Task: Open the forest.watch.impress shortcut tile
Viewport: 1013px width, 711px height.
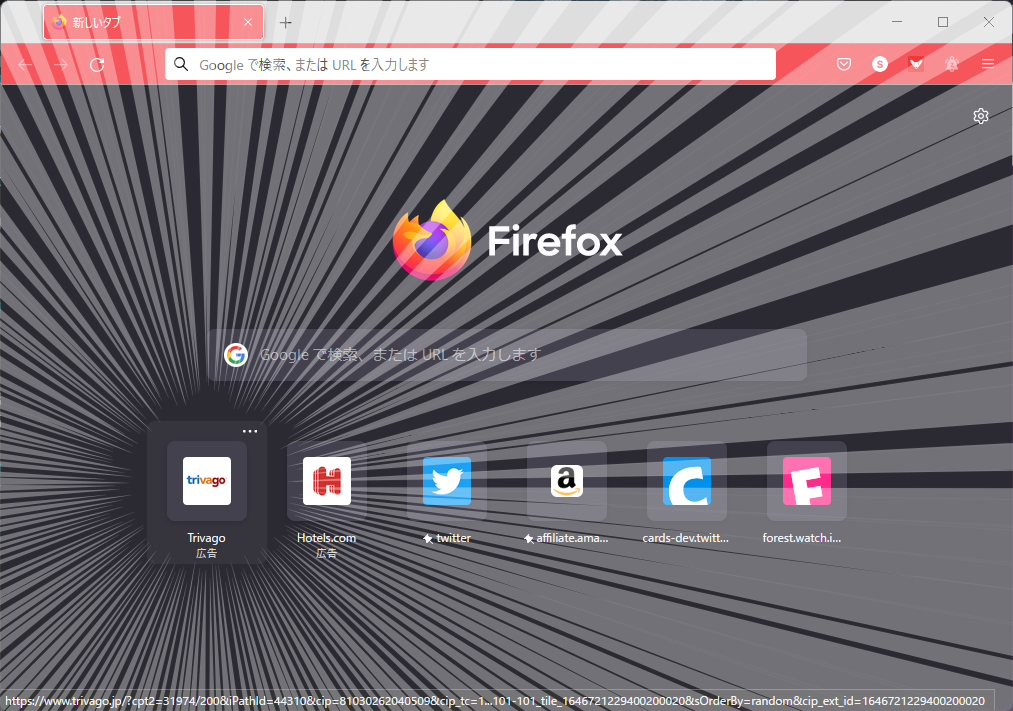Action: pos(806,481)
